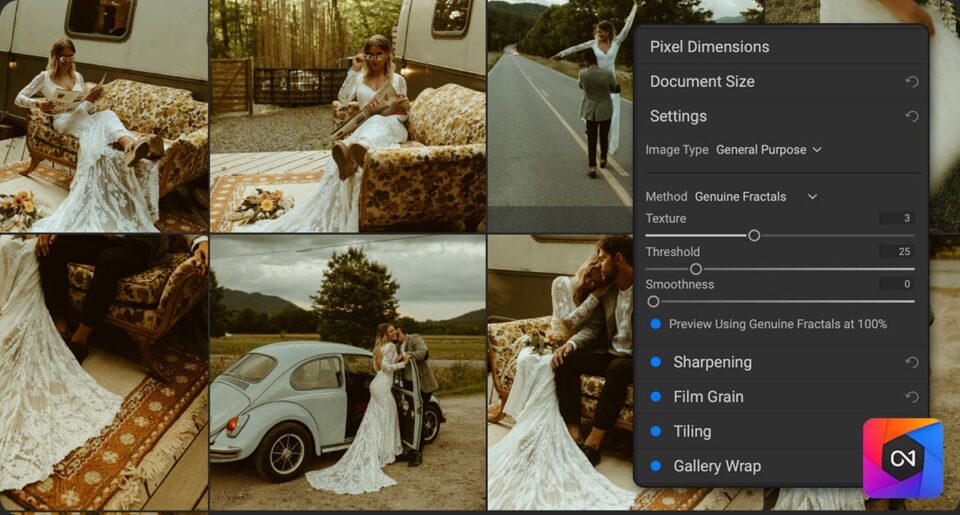Click the Threshold value field showing 25

pyautogui.click(x=897, y=251)
